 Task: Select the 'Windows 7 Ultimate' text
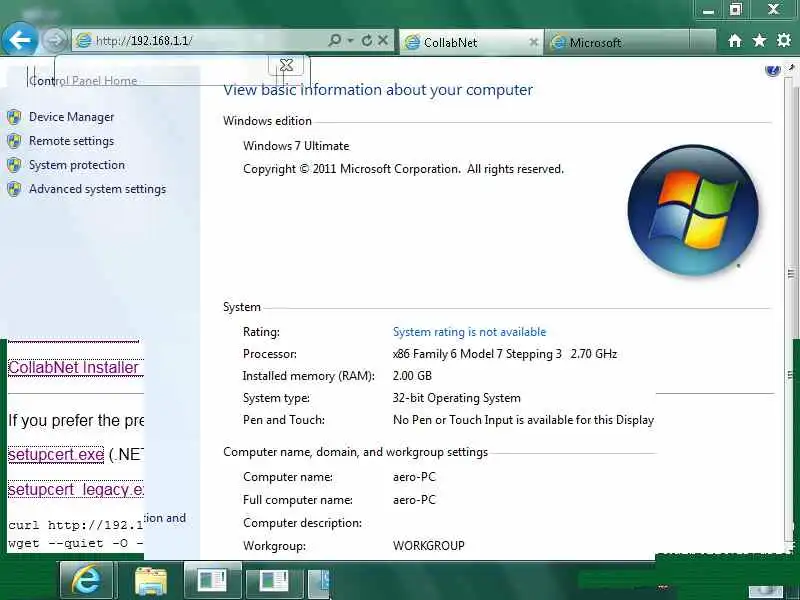296,146
